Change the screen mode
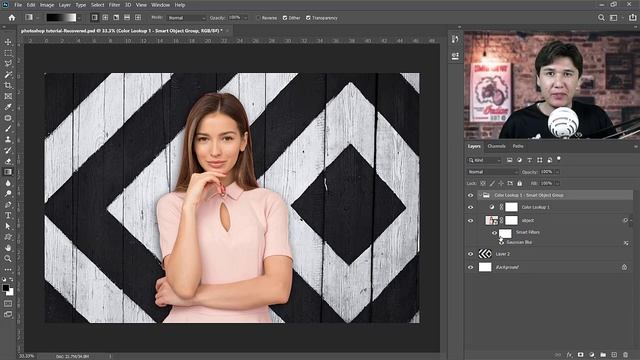 8,314
